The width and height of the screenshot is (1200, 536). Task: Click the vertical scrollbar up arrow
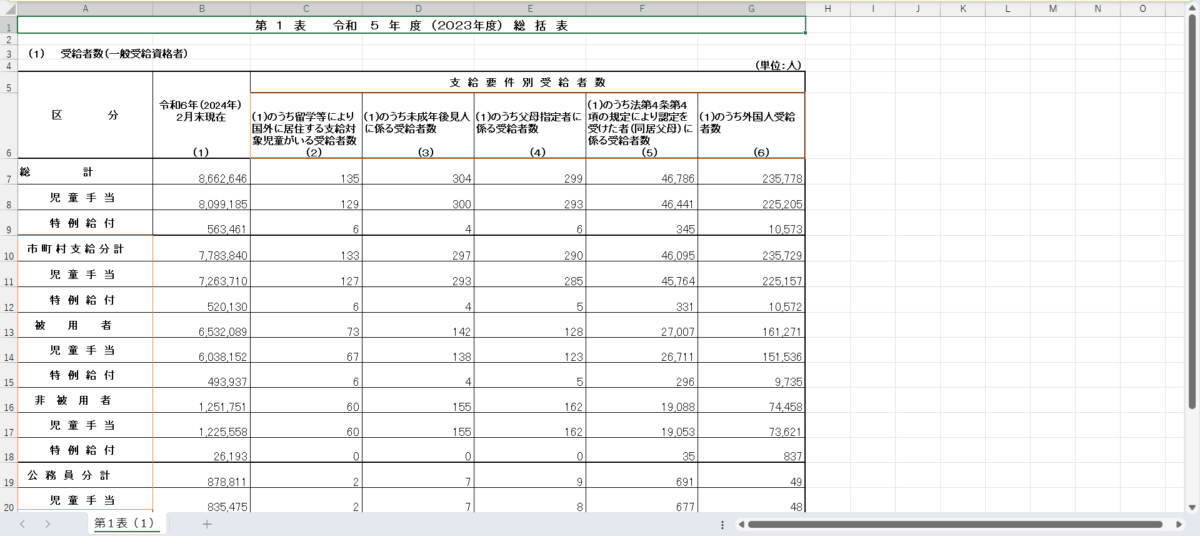tap(1192, 8)
